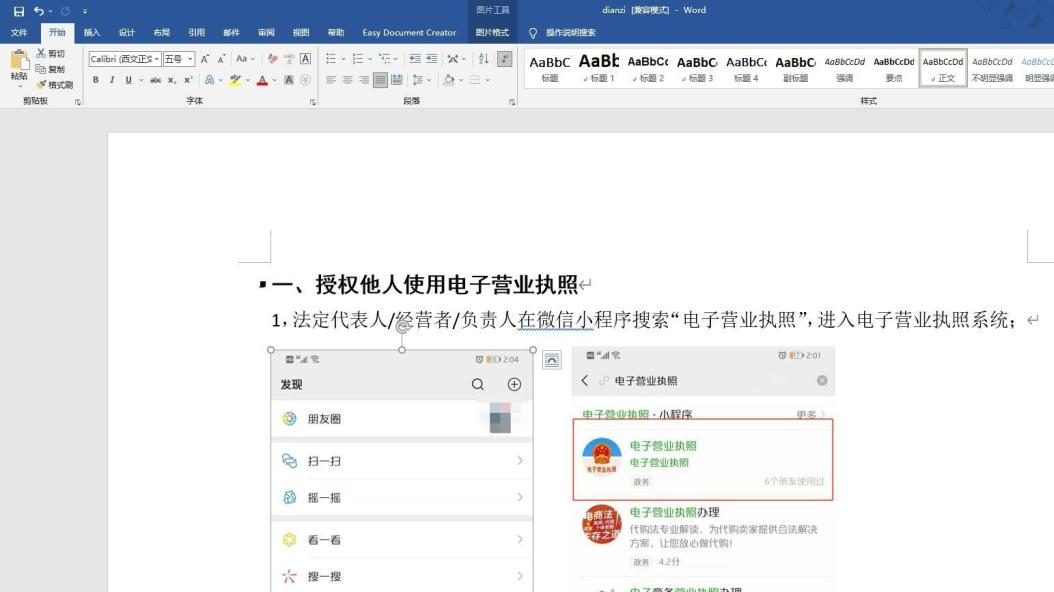Sort the selected text A to Z
The height and width of the screenshot is (592, 1054).
[x=483, y=59]
